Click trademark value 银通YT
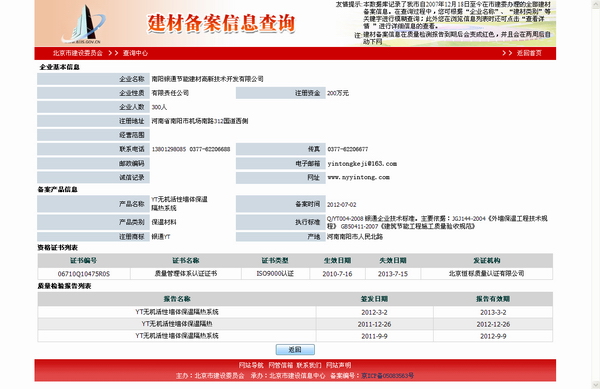The width and height of the screenshot is (600, 389). (161, 237)
